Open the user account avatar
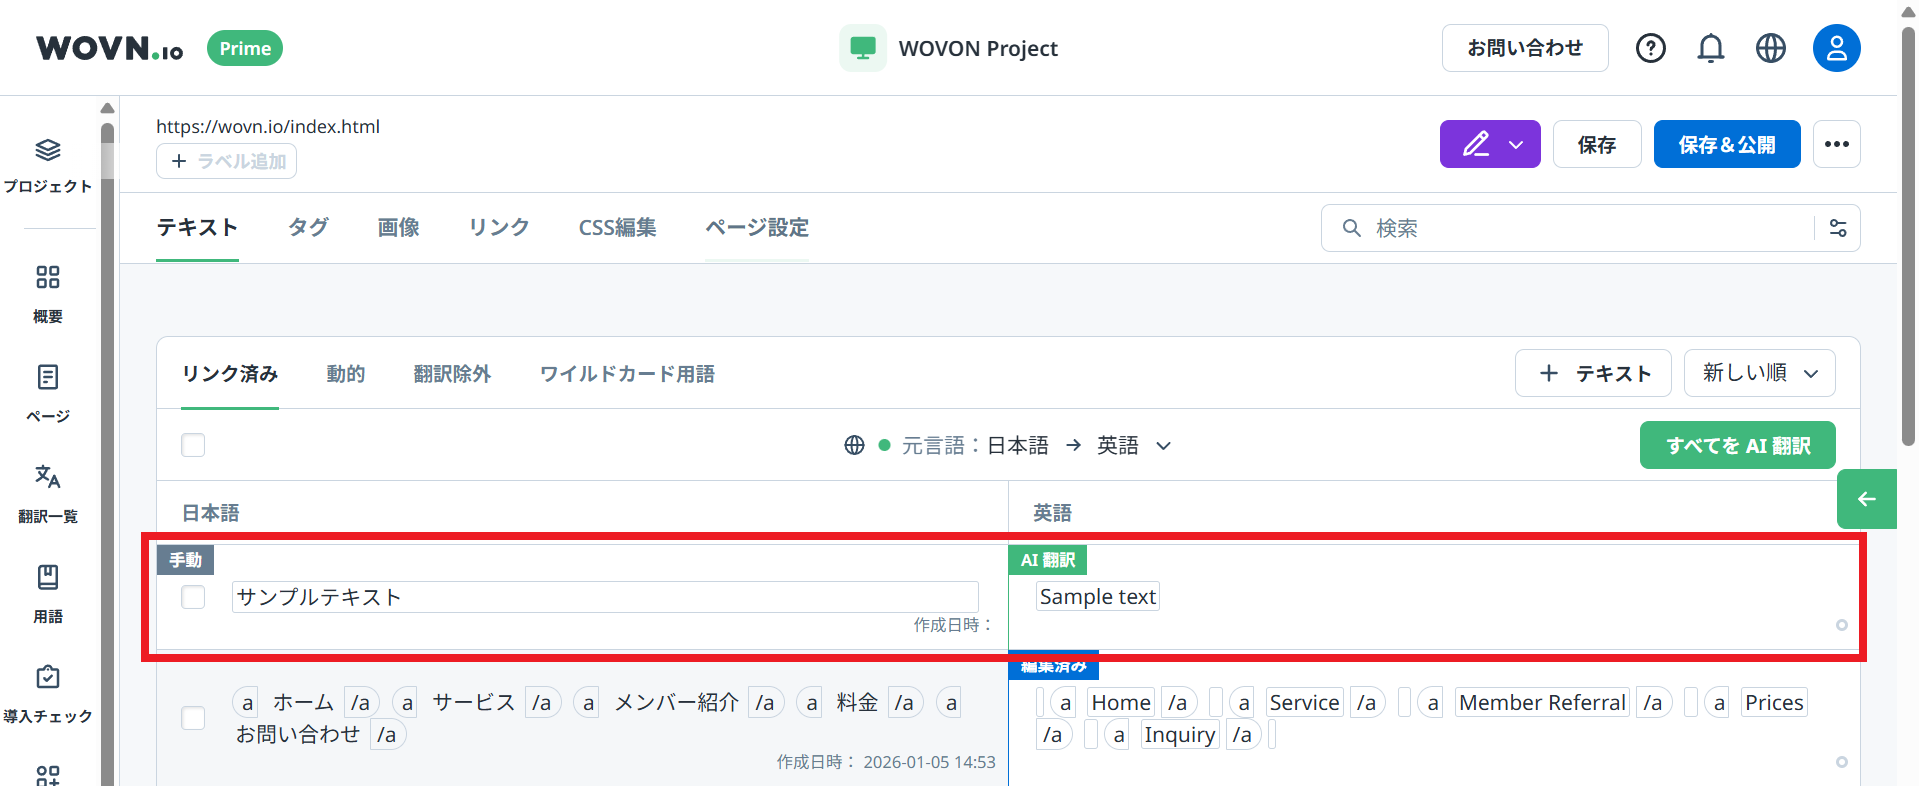The image size is (1919, 786). [x=1836, y=48]
